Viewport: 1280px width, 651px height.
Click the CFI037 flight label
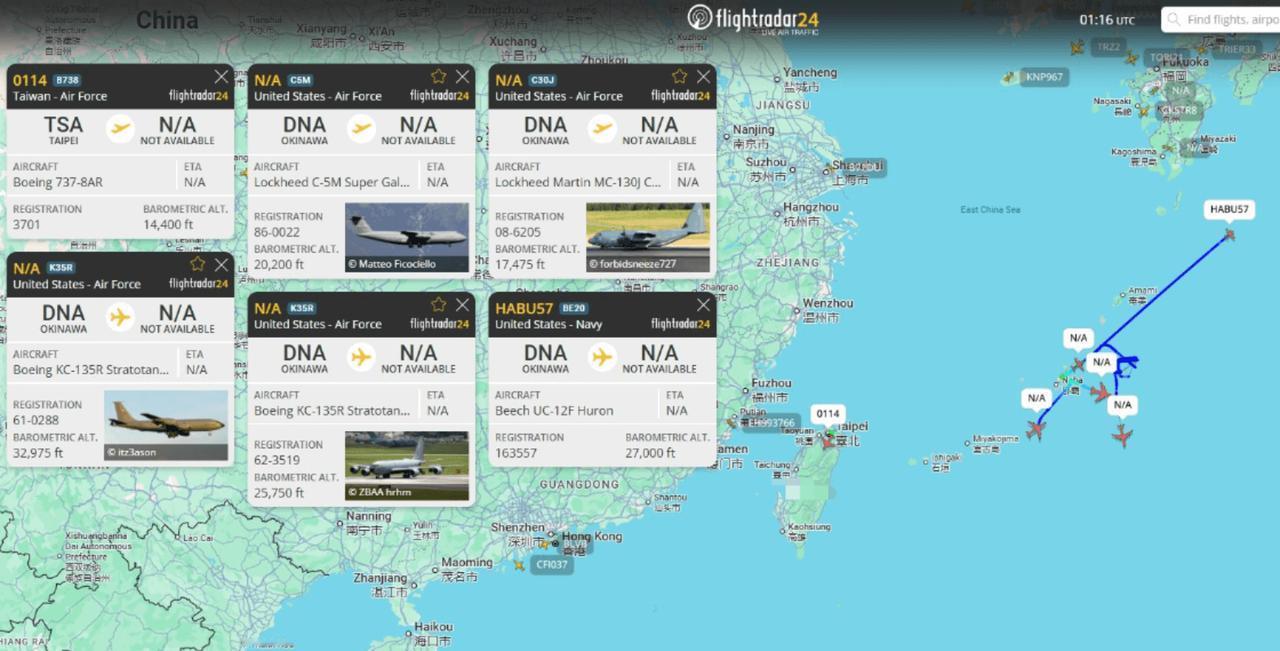pyautogui.click(x=552, y=564)
